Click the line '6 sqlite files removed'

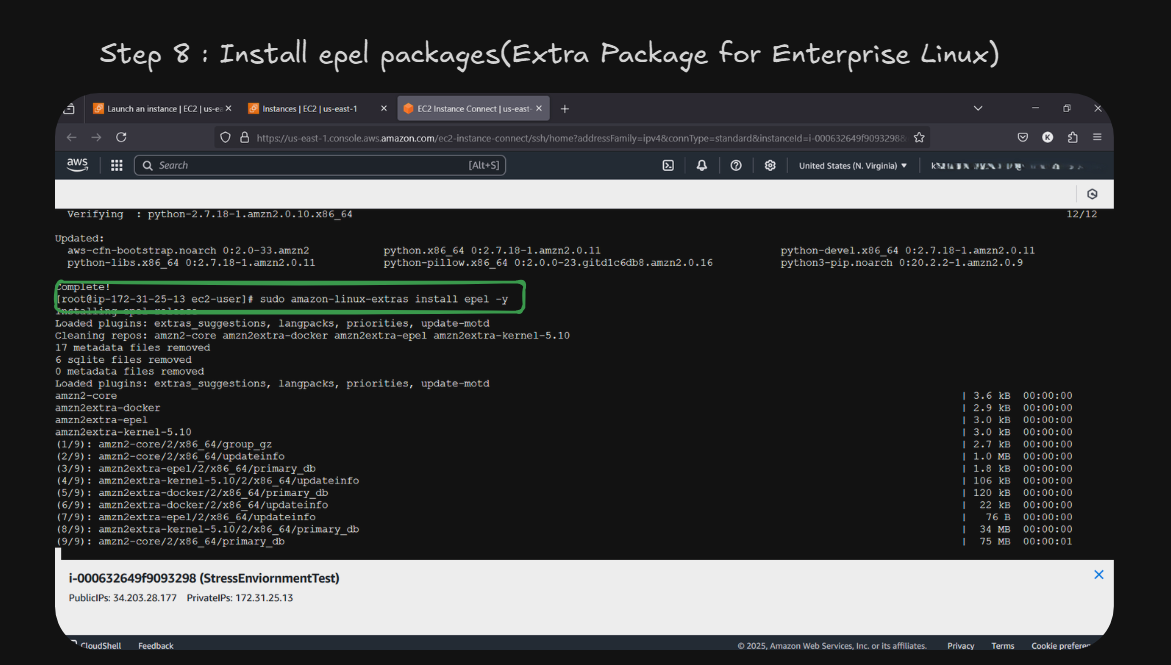(x=123, y=359)
